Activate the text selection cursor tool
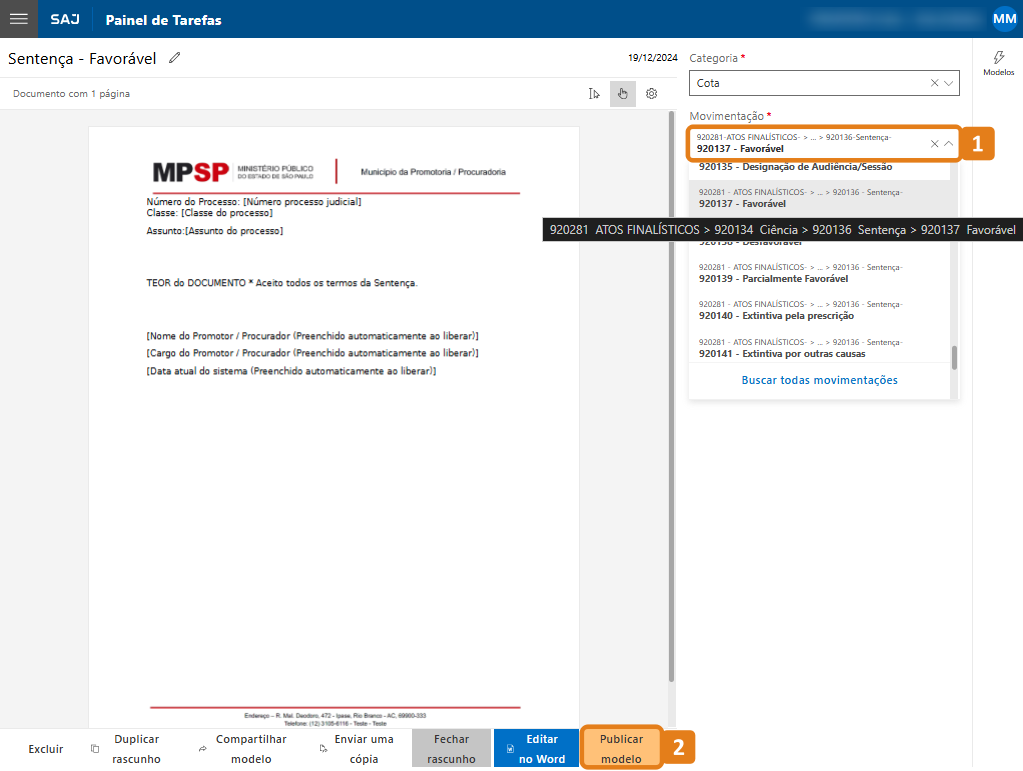1023x771 pixels. coord(595,94)
